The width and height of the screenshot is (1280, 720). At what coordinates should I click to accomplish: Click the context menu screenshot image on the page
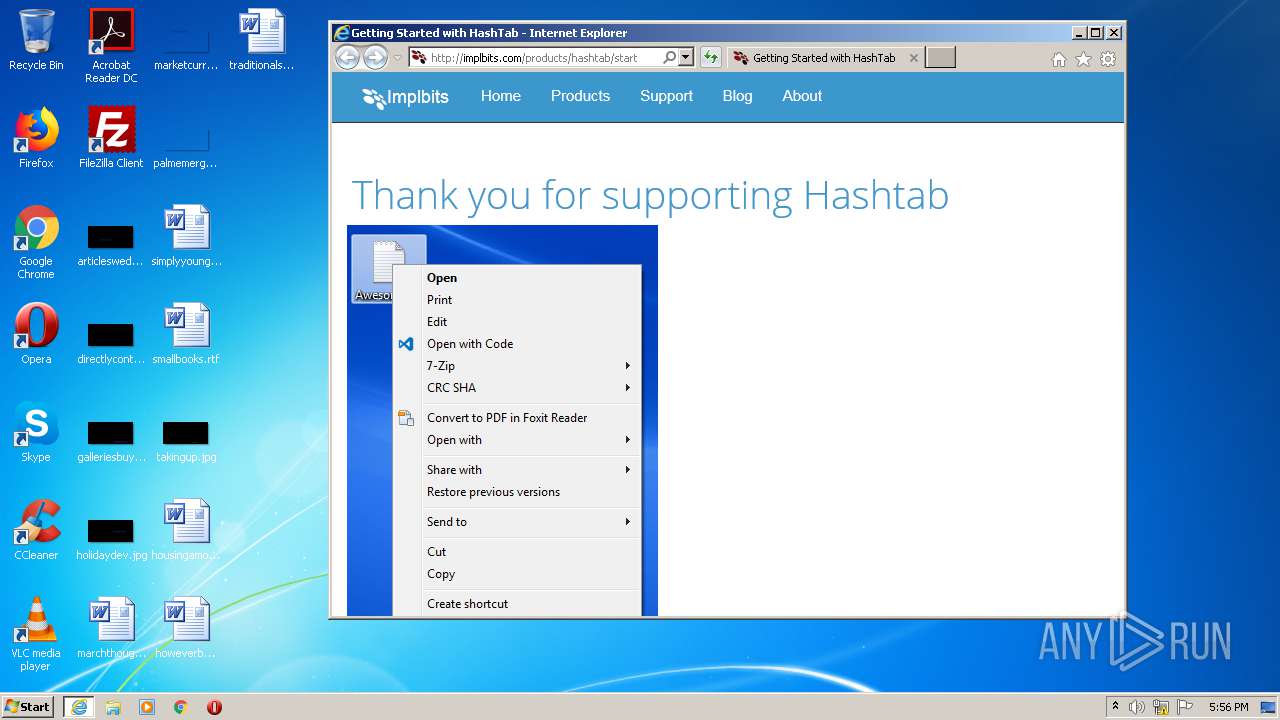(x=502, y=420)
